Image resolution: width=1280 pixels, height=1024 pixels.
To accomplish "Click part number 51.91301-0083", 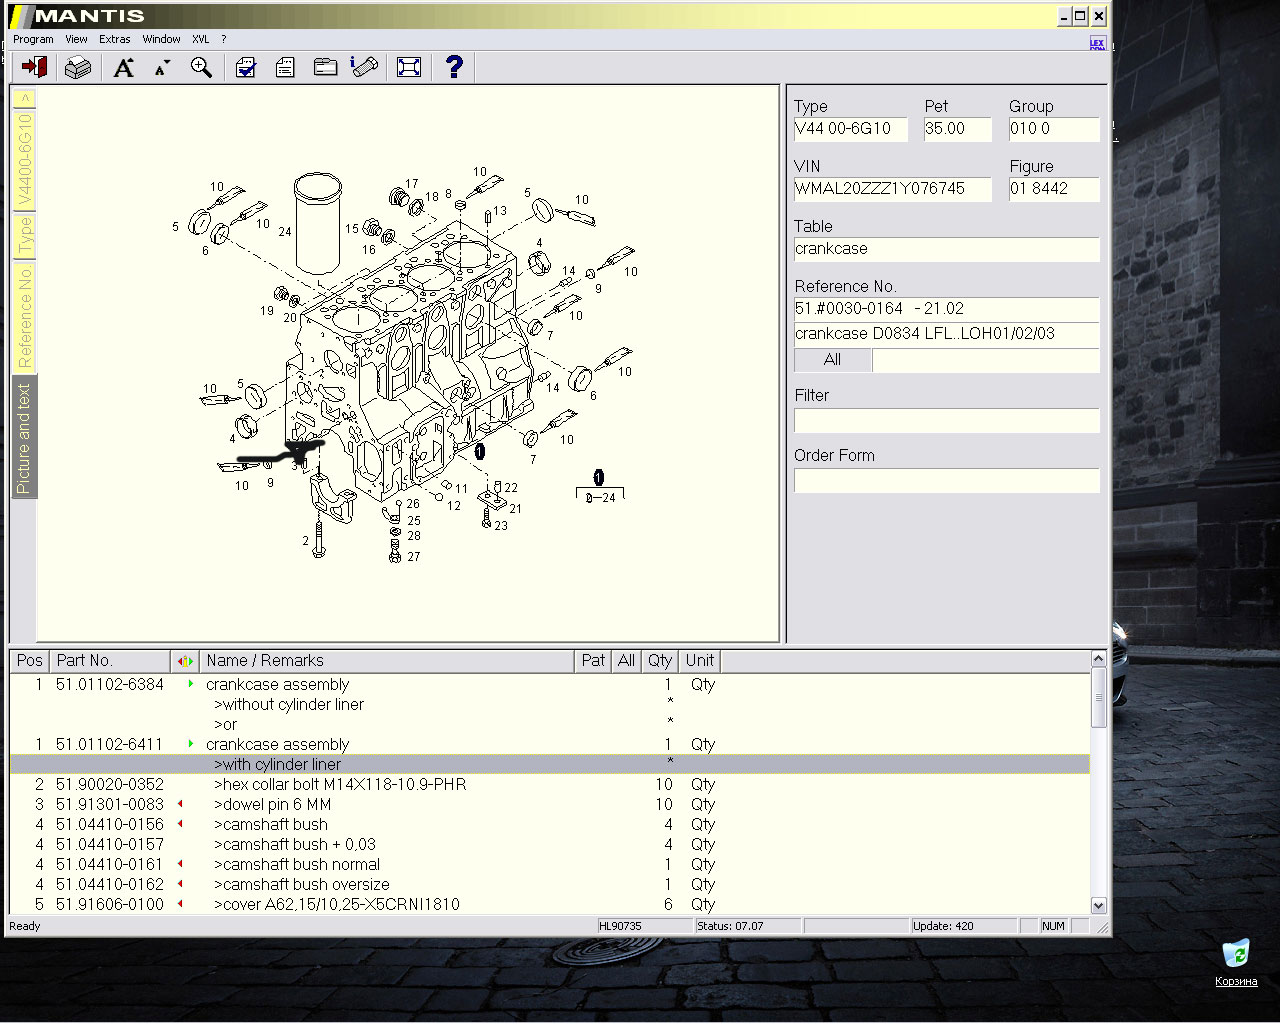I will tap(110, 804).
